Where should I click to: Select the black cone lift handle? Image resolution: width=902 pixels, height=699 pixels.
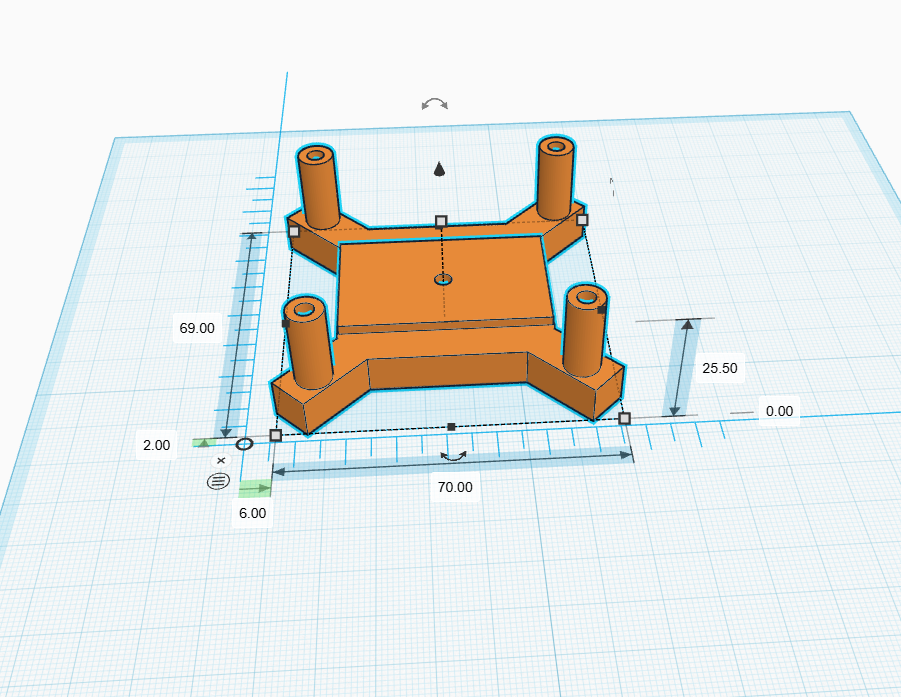coord(439,169)
